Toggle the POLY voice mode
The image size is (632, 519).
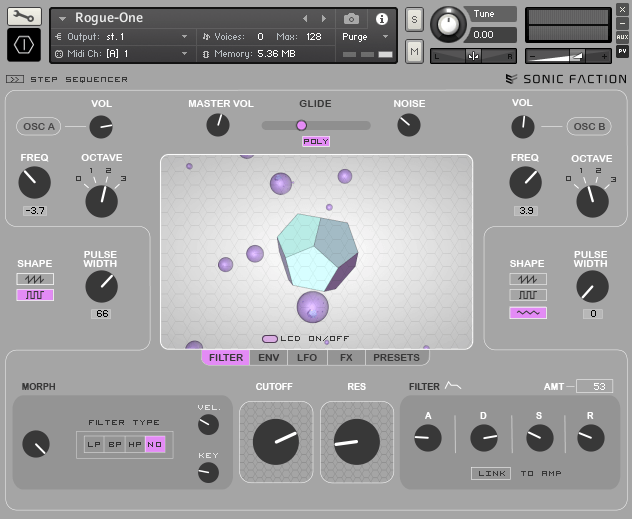click(x=316, y=141)
